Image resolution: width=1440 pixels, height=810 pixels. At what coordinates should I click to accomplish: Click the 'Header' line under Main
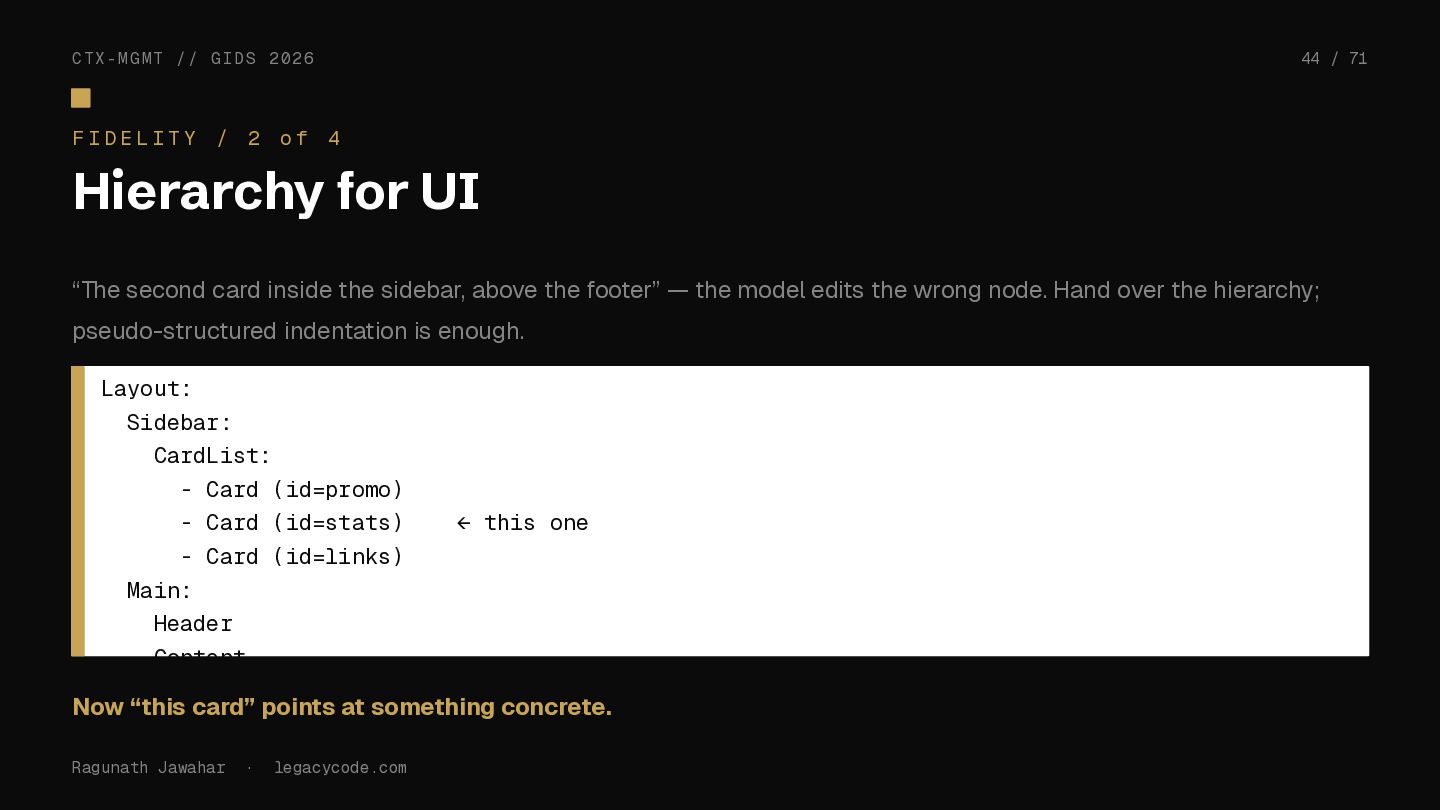193,624
